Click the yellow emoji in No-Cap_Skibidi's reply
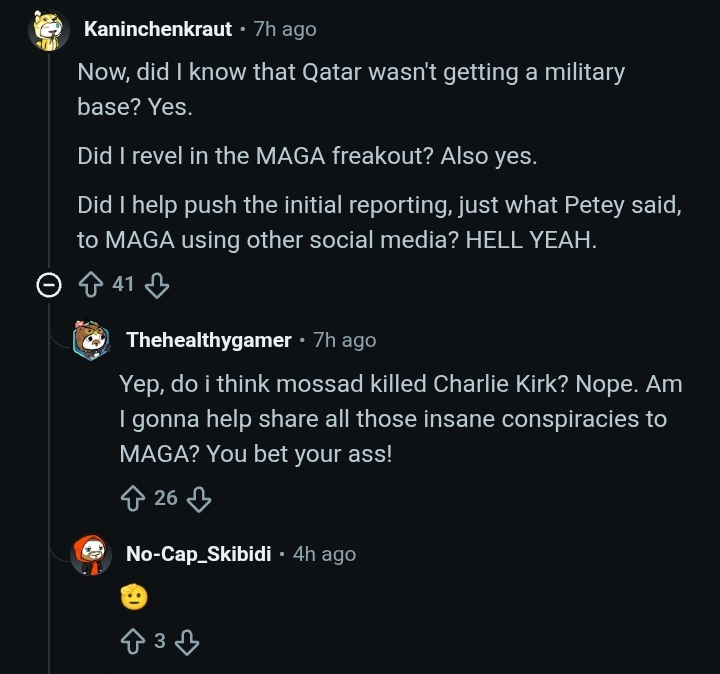Viewport: 720px width, 674px height. tap(134, 598)
